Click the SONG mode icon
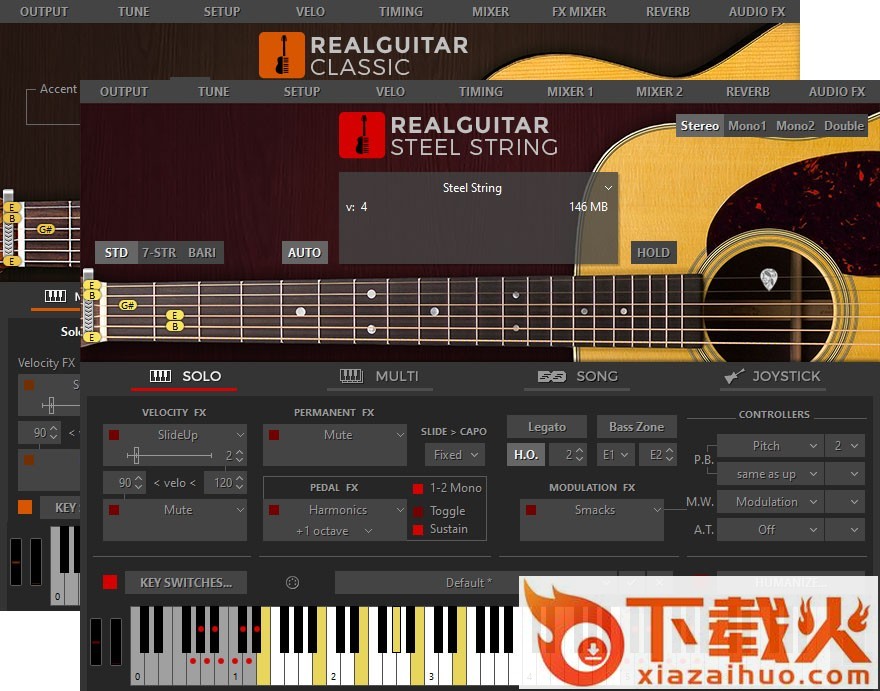This screenshot has height=691, width=880. tap(552, 376)
